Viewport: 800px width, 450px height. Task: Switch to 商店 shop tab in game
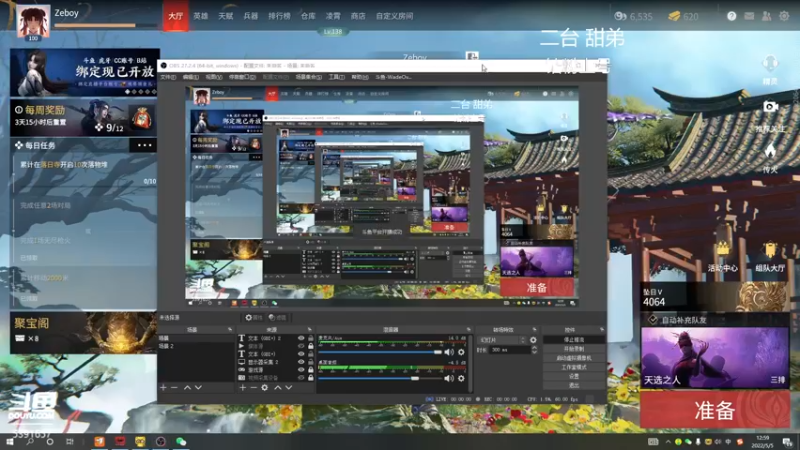point(358,16)
